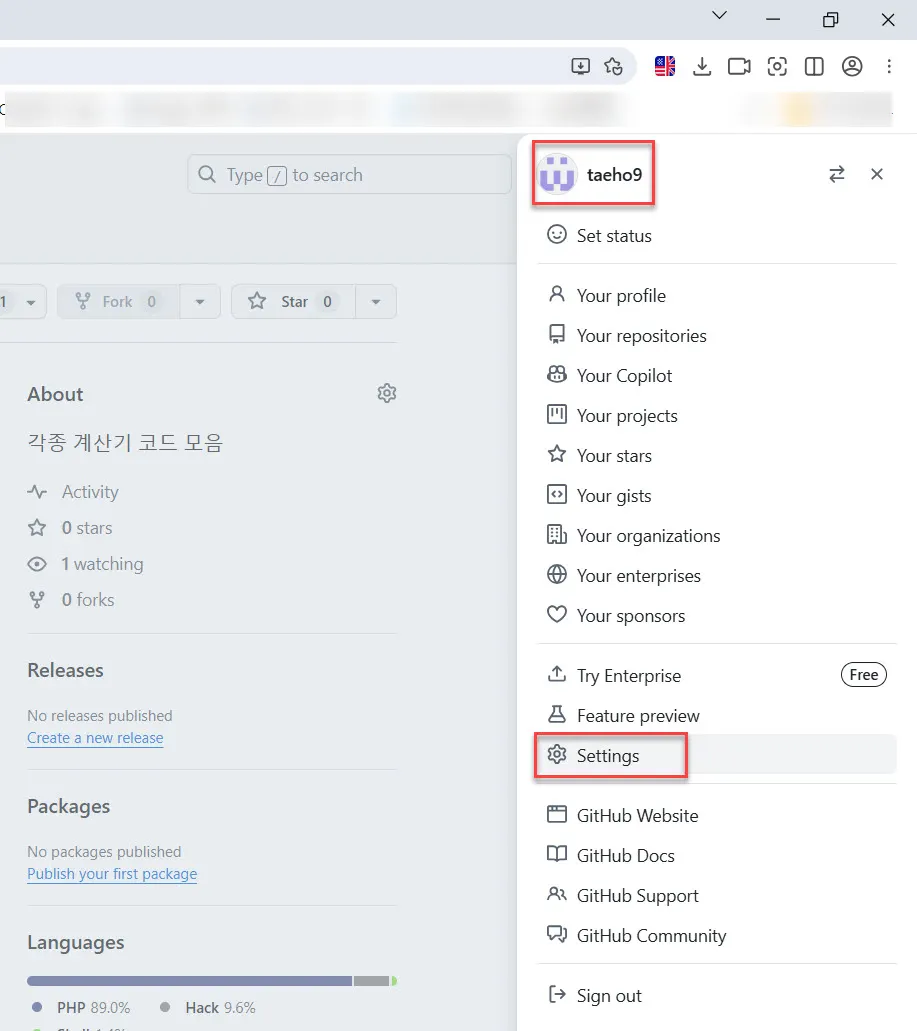Click the gear icon next to About

coord(387,393)
